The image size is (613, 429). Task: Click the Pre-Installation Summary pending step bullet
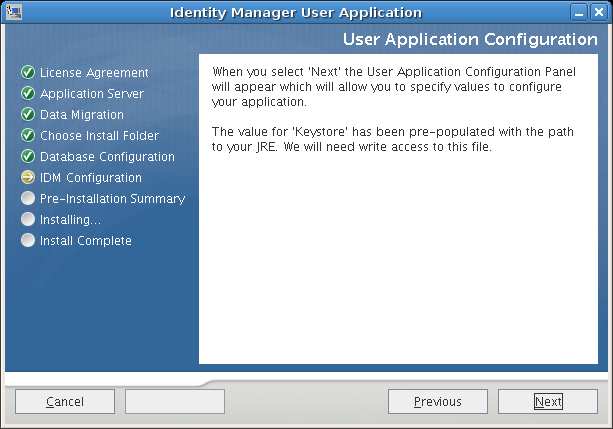(x=28, y=199)
